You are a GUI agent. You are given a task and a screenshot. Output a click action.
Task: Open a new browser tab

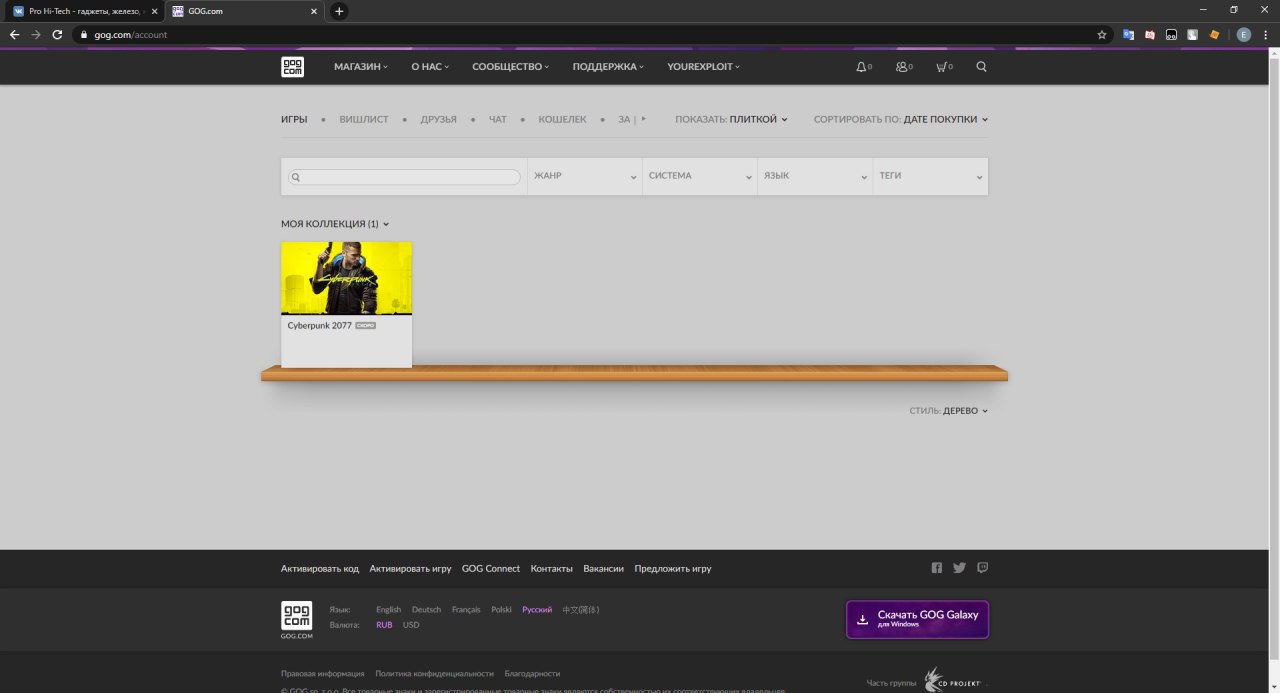[339, 11]
